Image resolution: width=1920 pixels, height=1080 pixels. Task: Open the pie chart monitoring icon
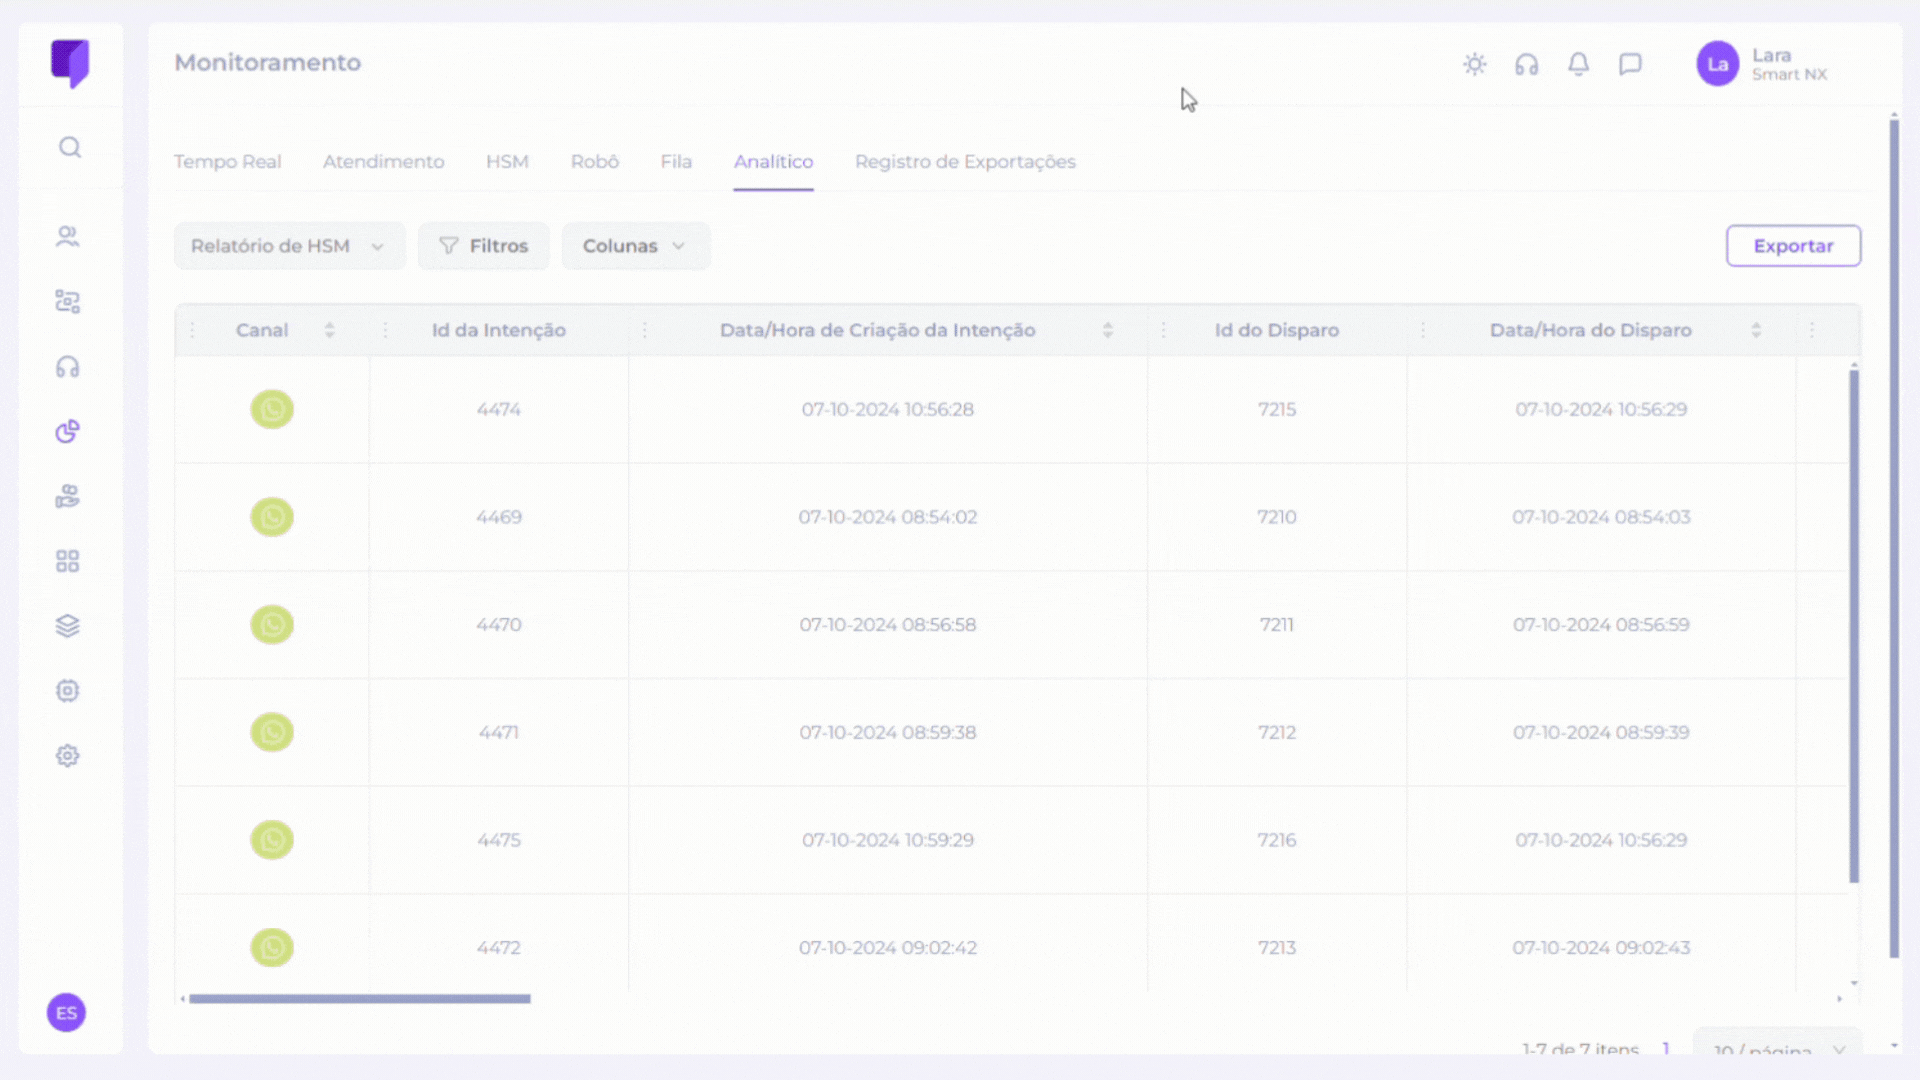coord(67,431)
